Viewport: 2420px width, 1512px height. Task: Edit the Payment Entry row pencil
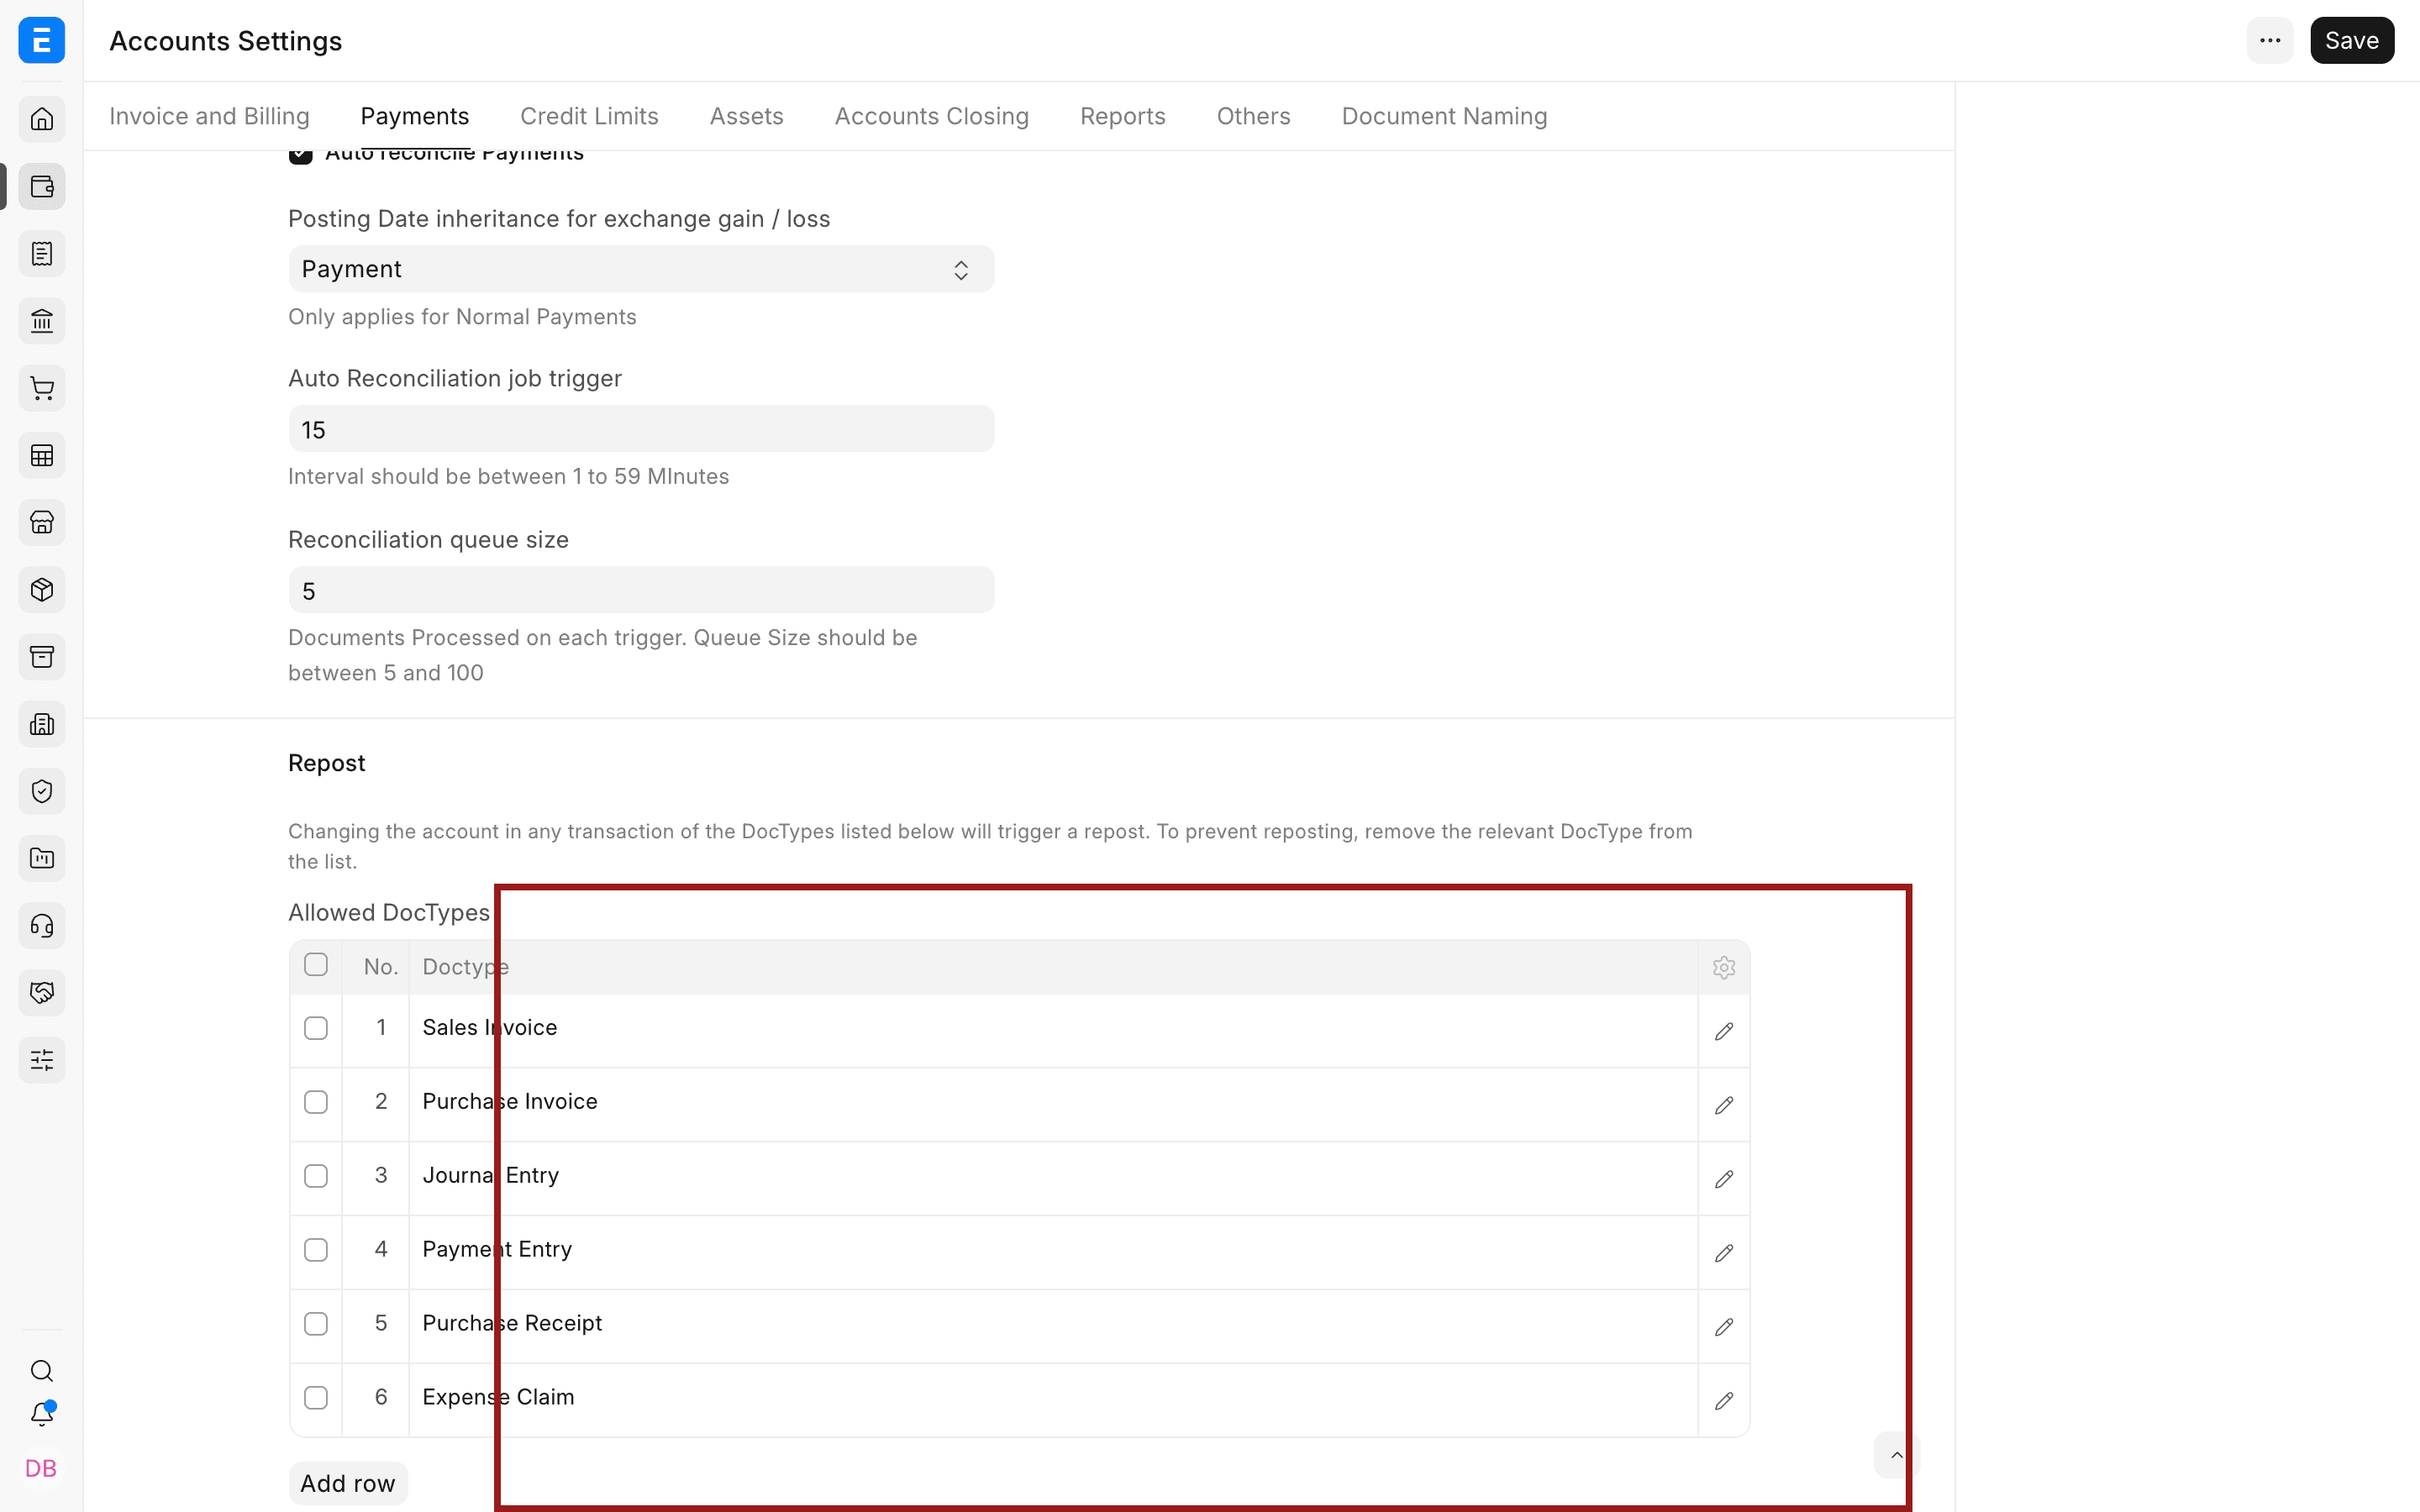(1723, 1253)
